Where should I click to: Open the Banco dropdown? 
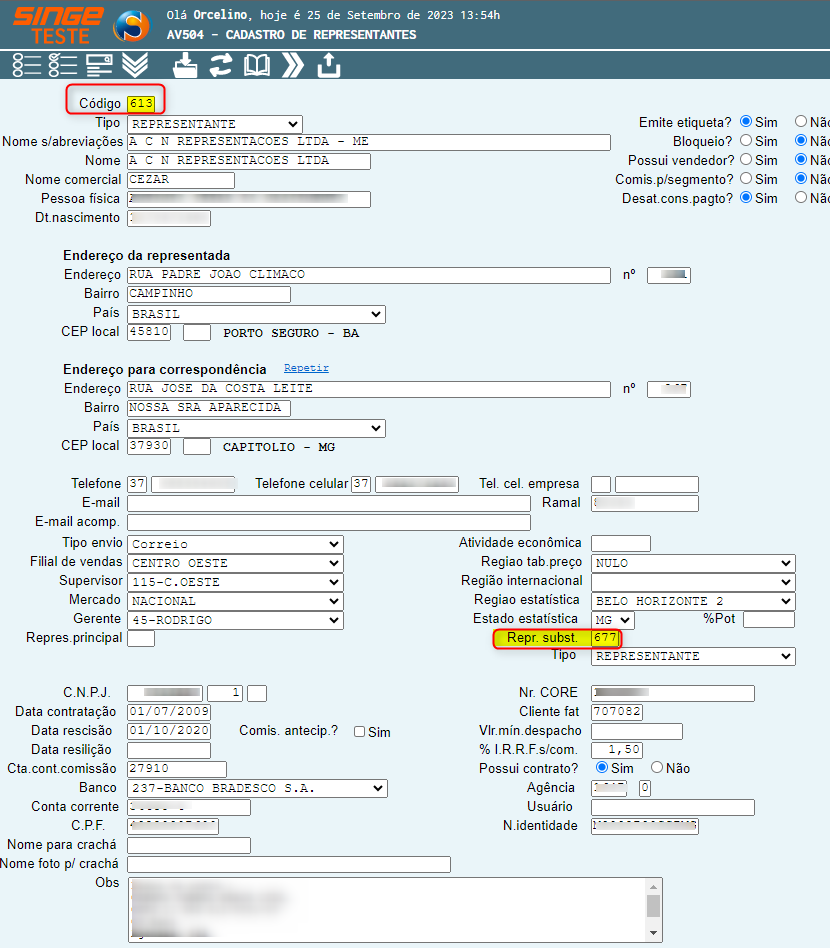257,788
